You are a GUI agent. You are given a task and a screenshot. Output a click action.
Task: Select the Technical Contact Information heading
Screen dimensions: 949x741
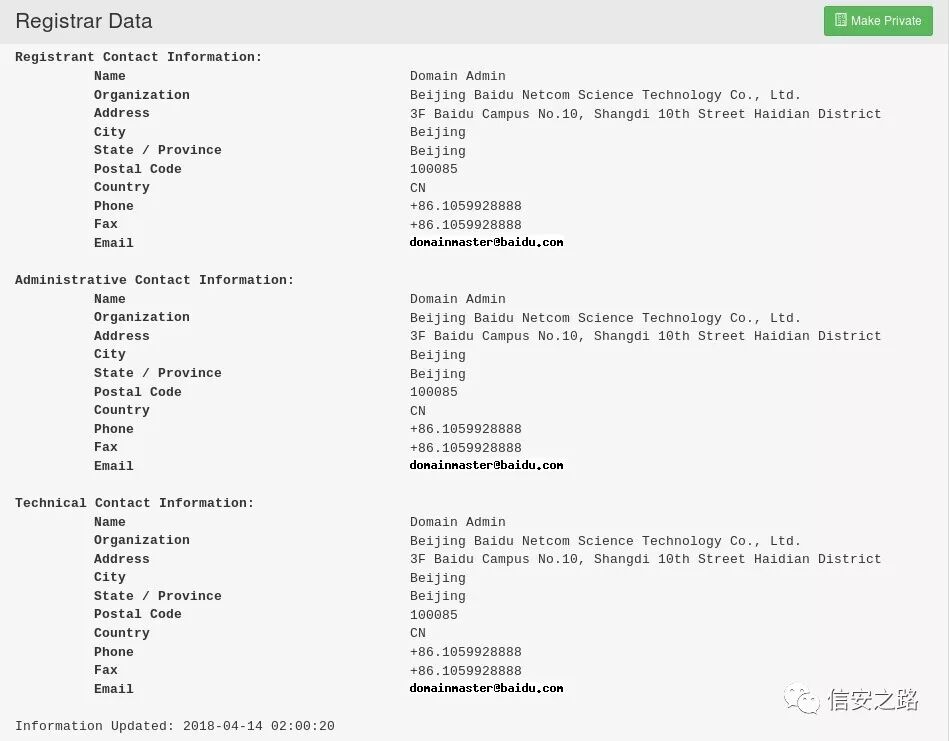134,502
